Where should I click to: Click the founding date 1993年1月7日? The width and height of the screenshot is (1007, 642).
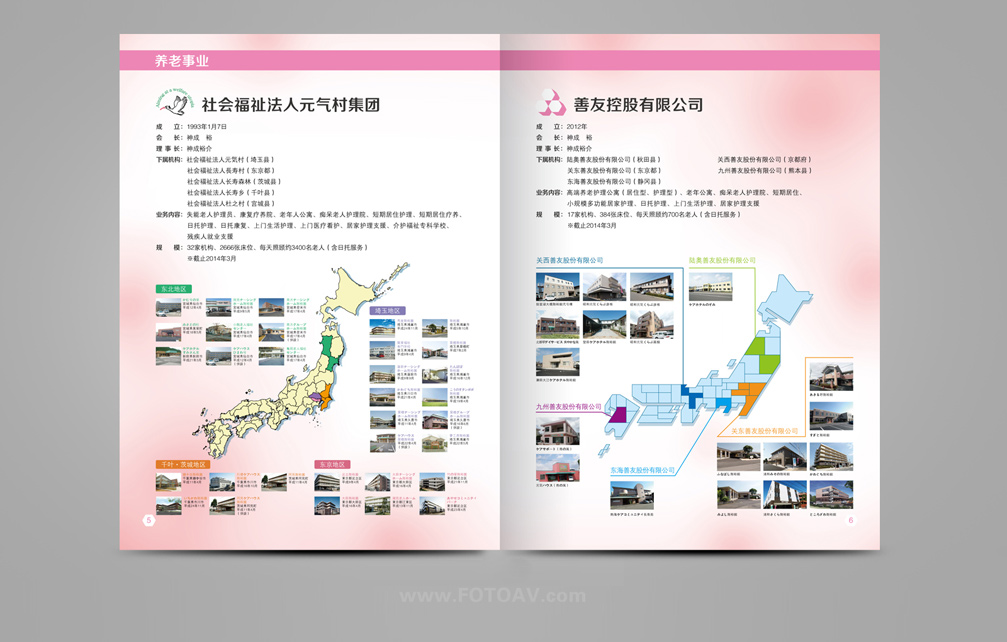tap(207, 126)
